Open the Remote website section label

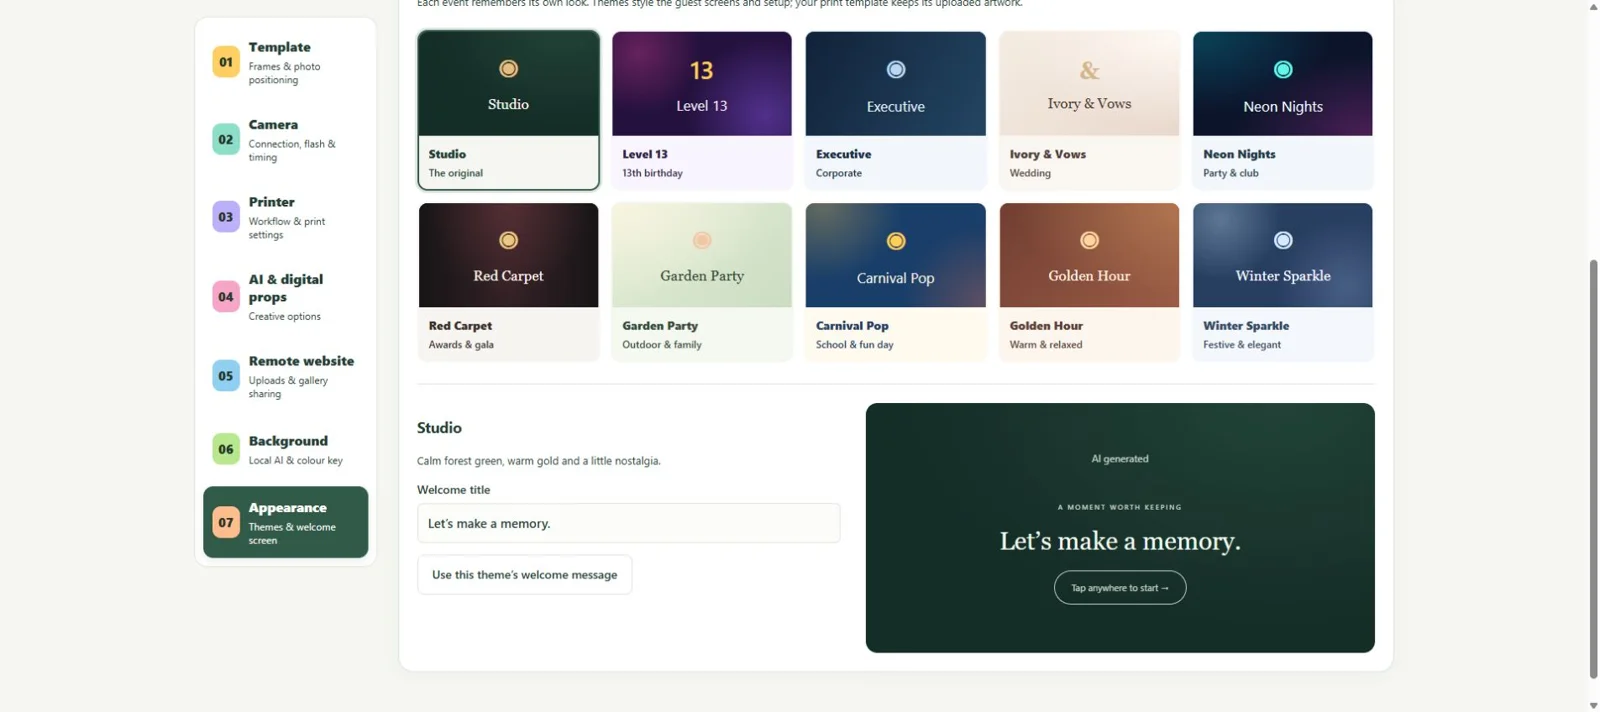301,361
